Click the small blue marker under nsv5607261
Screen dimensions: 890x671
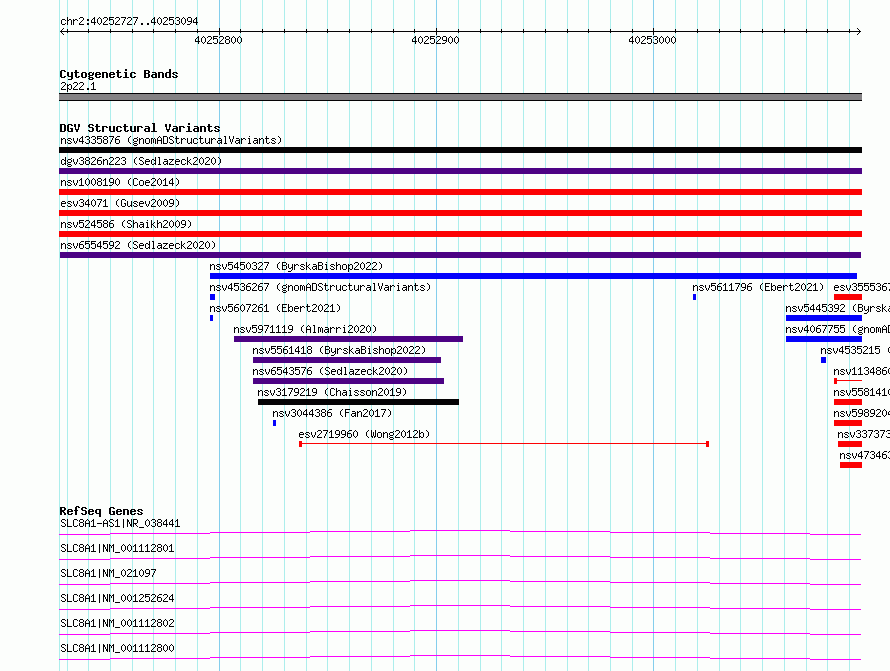point(212,318)
